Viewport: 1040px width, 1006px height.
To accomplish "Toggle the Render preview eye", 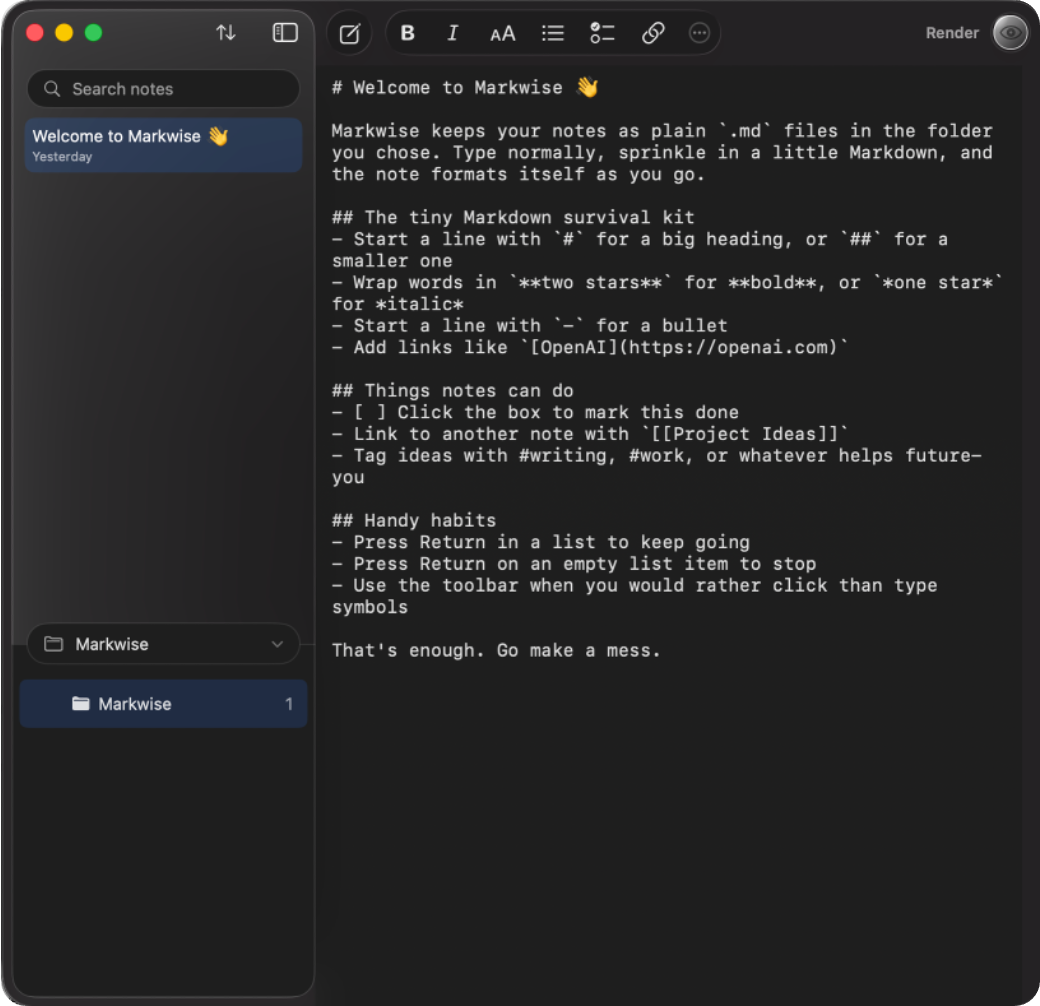I will tap(1009, 33).
